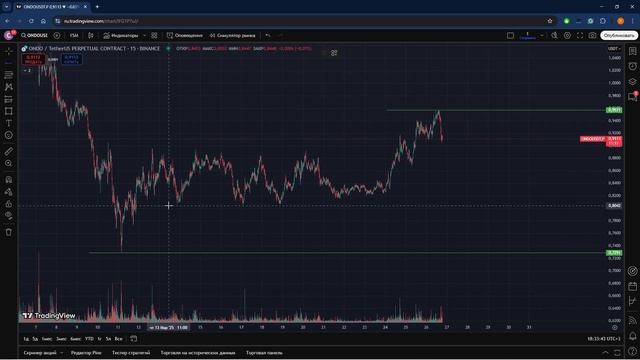640x360 pixels.
Task: Click the trash remove objects icon
Action: click(9, 232)
